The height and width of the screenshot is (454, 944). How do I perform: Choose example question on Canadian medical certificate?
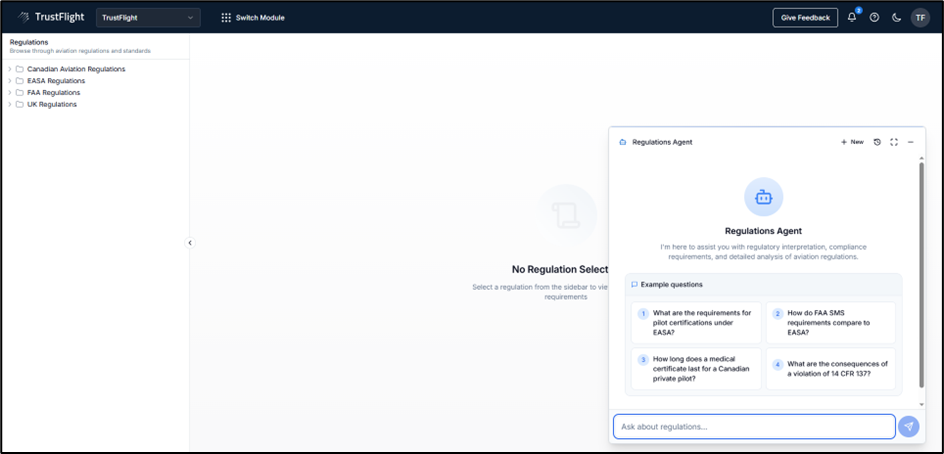tap(696, 368)
